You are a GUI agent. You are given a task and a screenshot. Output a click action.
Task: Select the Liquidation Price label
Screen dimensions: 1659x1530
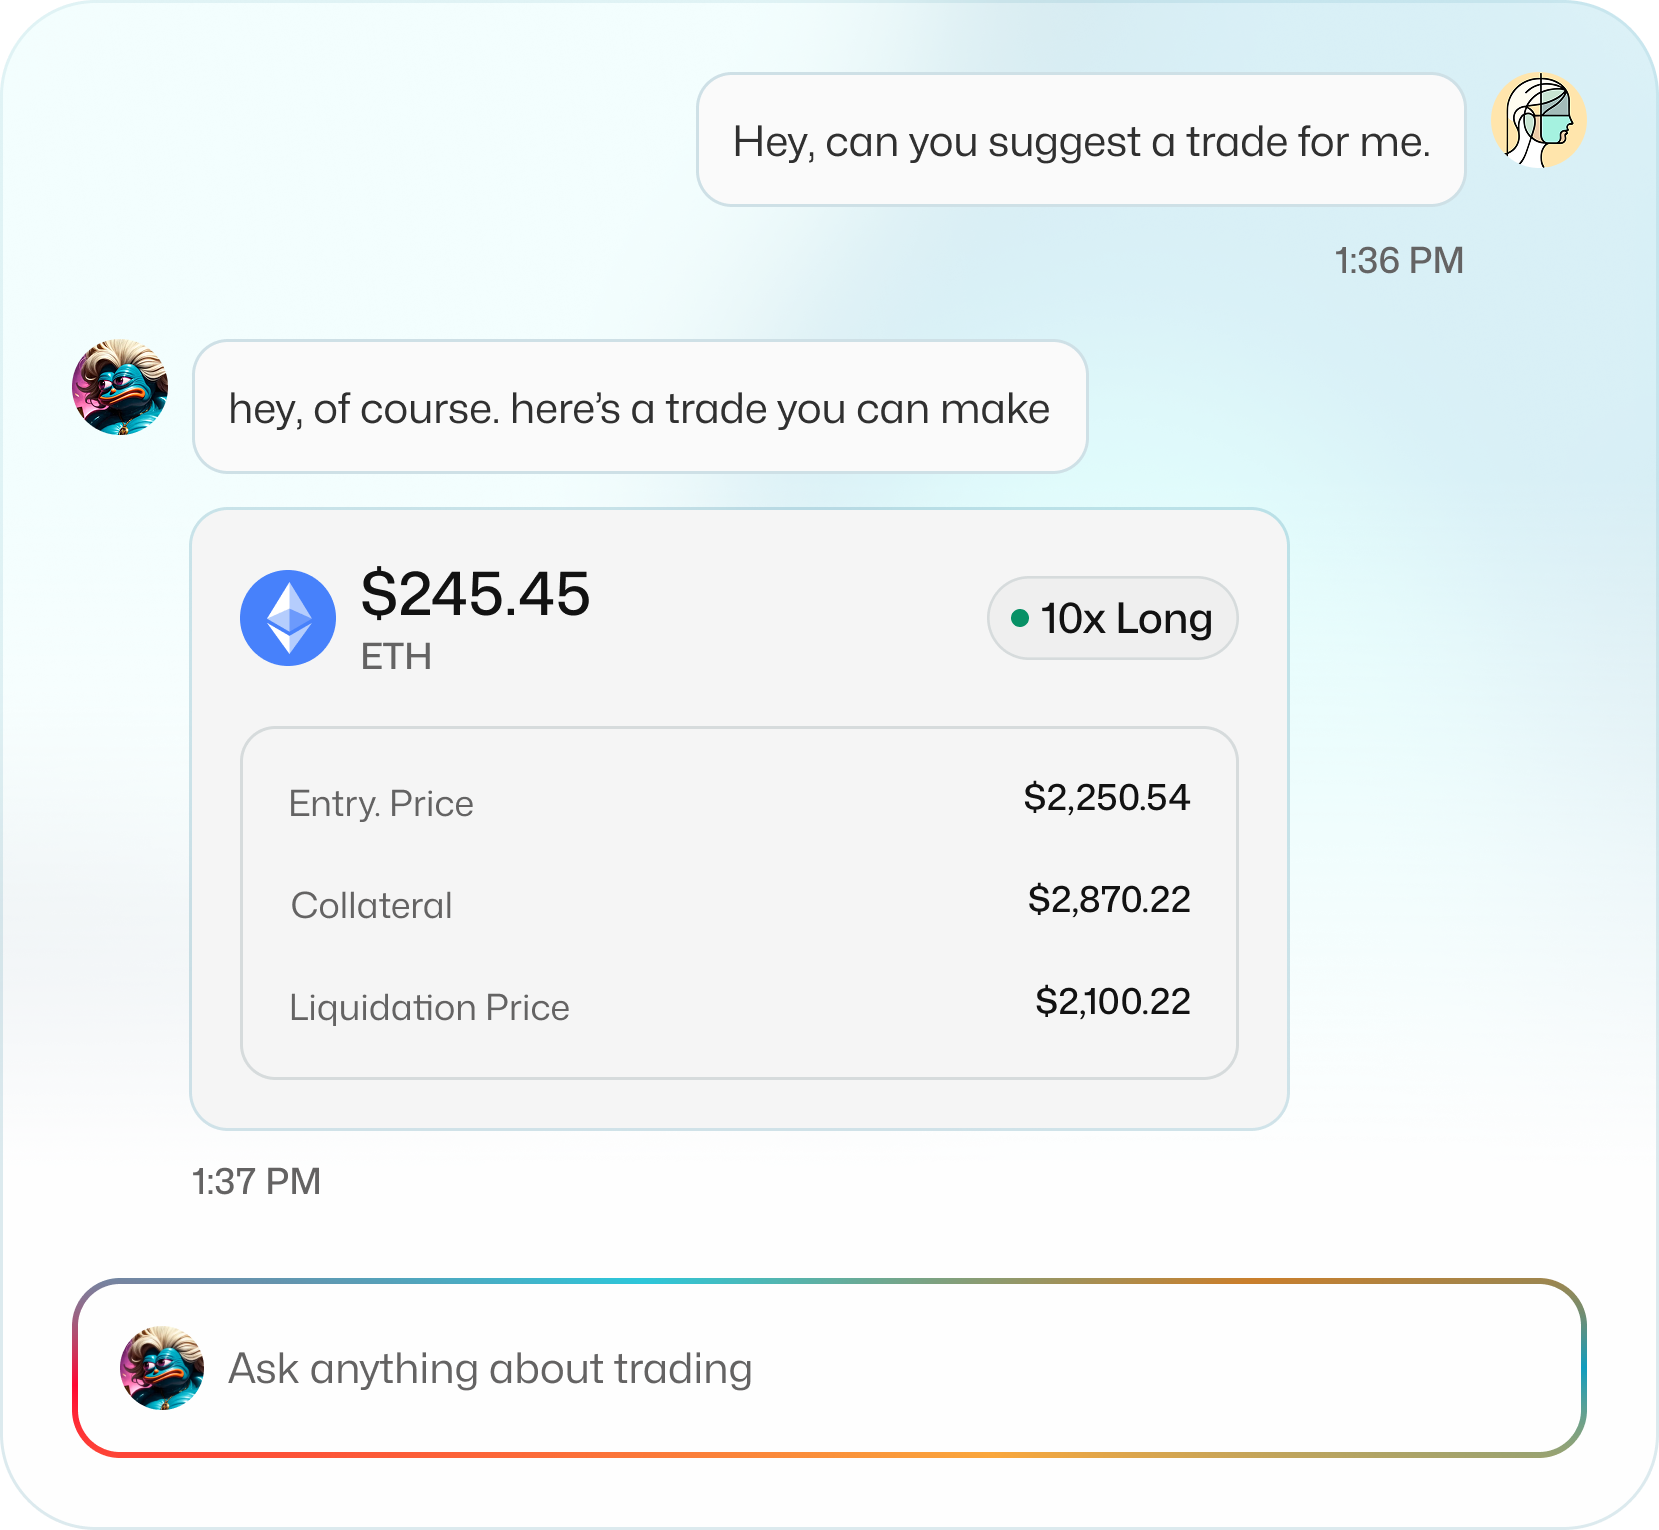[x=429, y=1008]
